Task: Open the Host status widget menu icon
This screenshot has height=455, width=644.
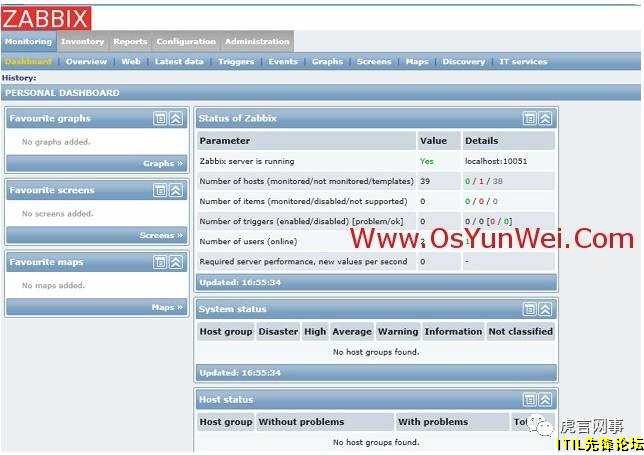Action: click(x=529, y=399)
